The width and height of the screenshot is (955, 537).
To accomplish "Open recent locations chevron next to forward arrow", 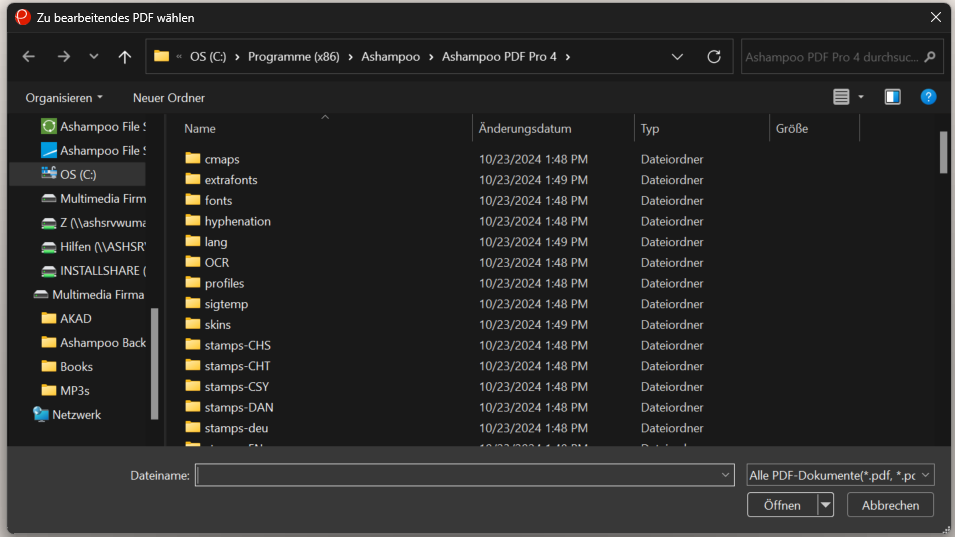I will pyautogui.click(x=93, y=57).
